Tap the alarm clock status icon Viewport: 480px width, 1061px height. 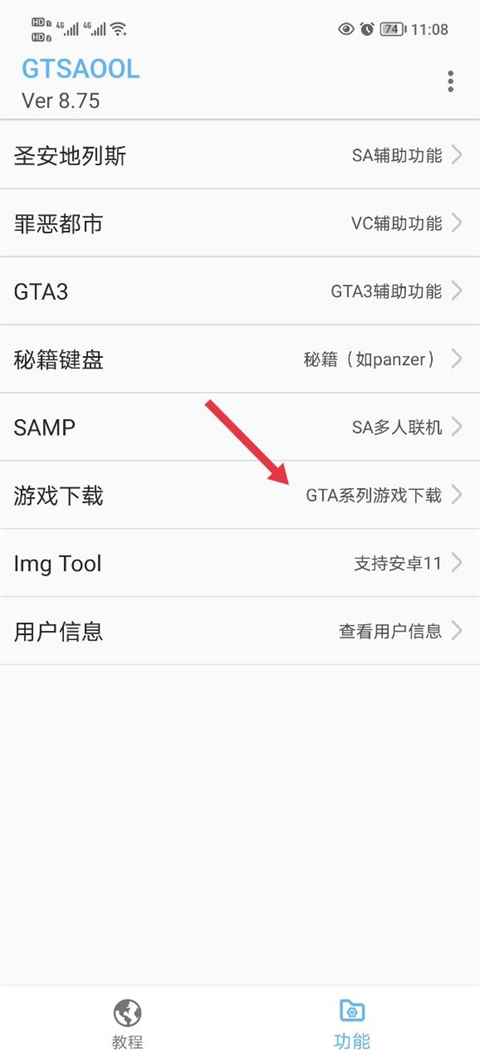[367, 29]
